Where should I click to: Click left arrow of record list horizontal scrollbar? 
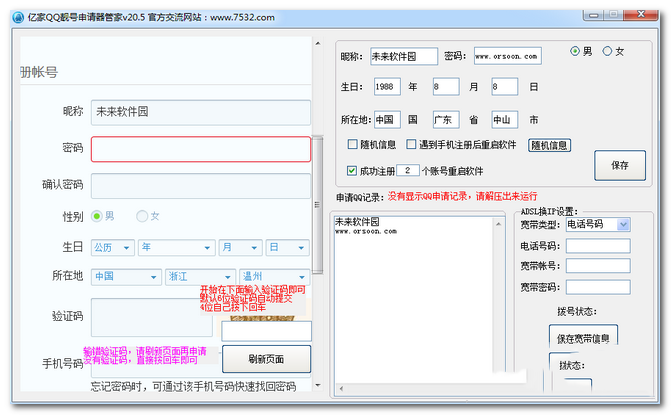pyautogui.click(x=341, y=389)
